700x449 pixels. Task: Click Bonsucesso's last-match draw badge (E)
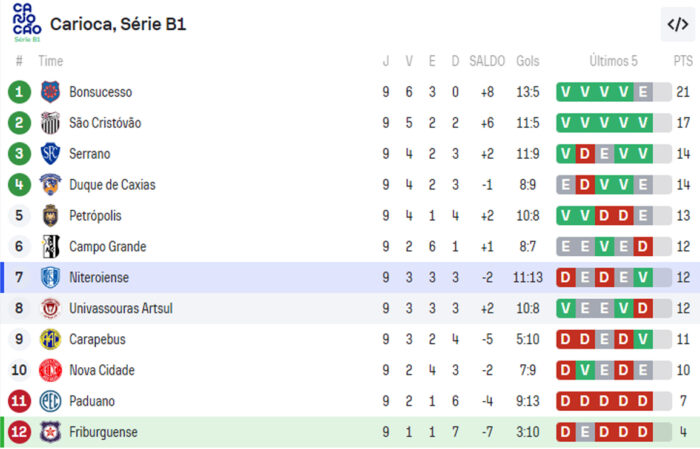pos(642,92)
